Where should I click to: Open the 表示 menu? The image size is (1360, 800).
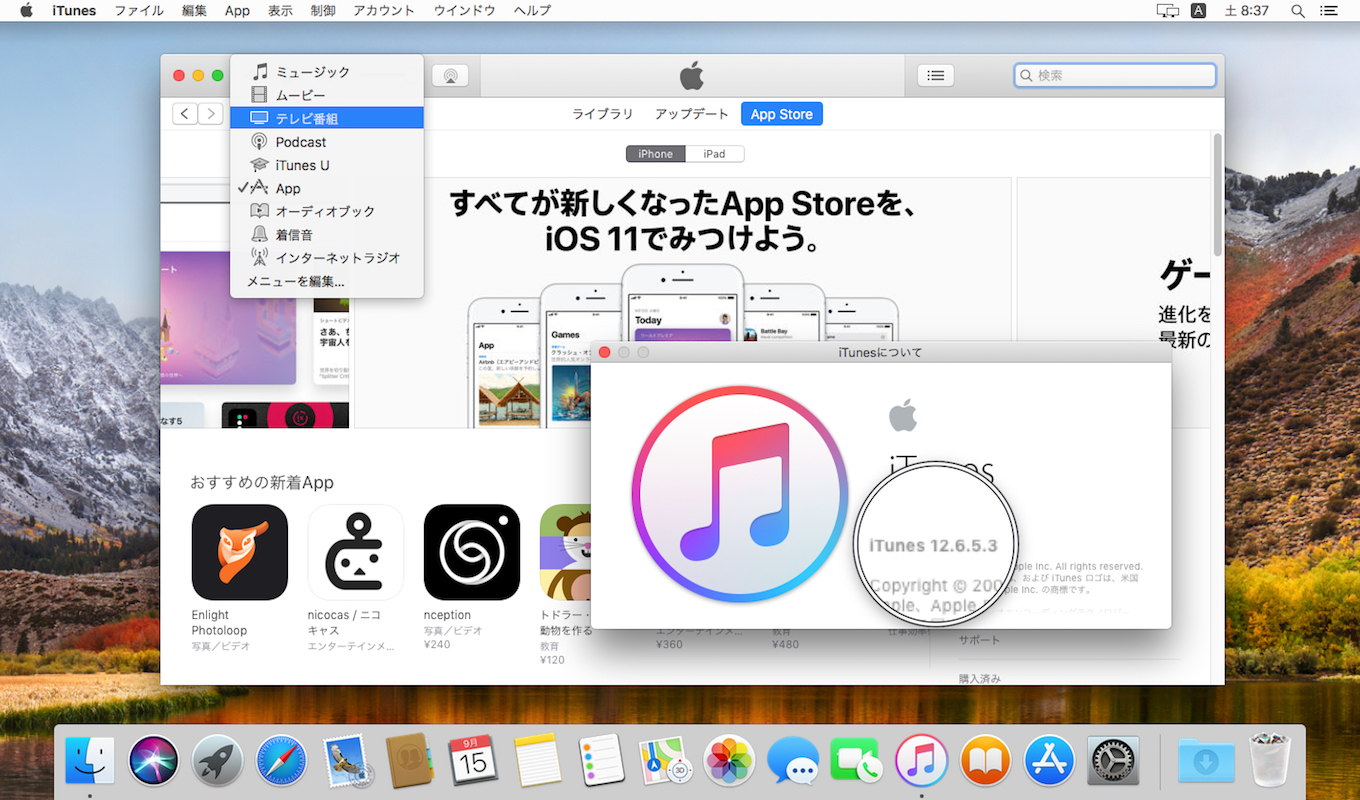click(280, 10)
